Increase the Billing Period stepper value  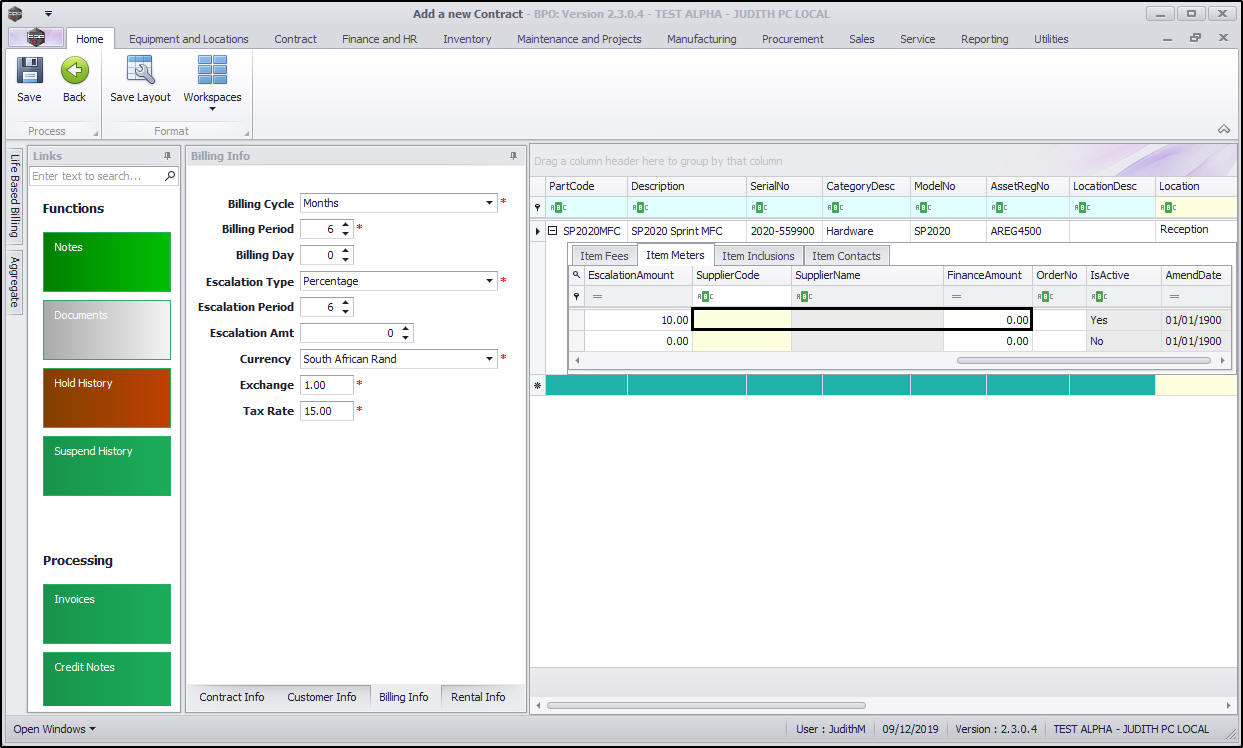346,225
